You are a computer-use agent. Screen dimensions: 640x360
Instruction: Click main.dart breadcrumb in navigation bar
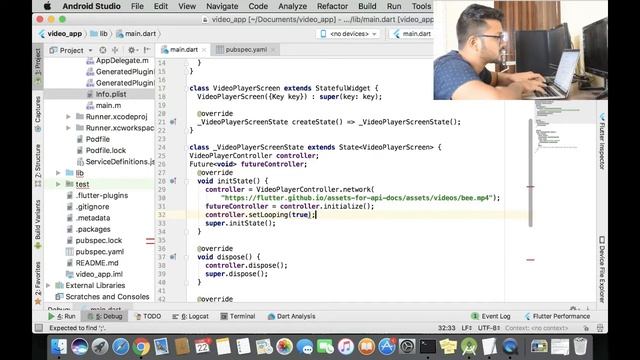click(136, 34)
